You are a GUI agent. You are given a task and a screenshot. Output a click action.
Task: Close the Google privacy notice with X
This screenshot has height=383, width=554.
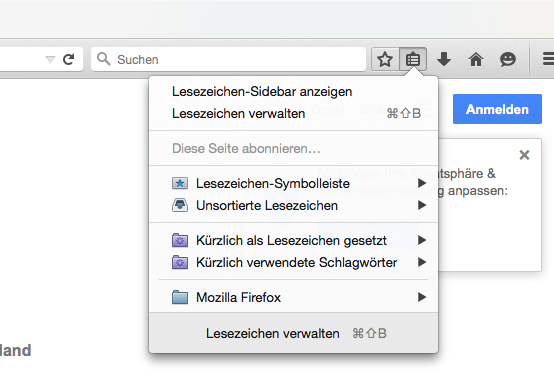tap(524, 155)
